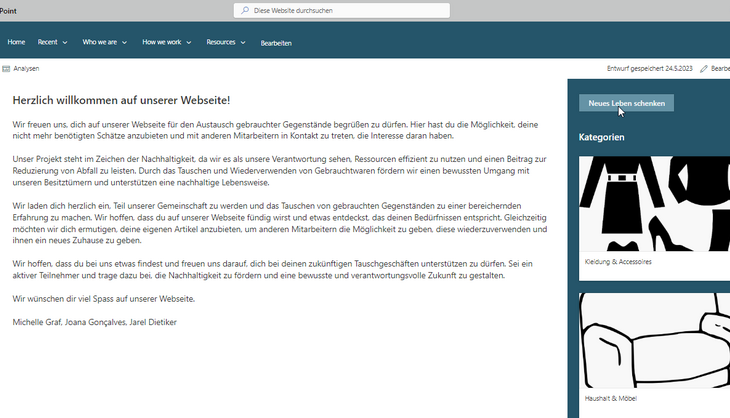
Task: Click 'Entwurf gespeichert 24.5.2023' status text
Action: tap(649, 68)
